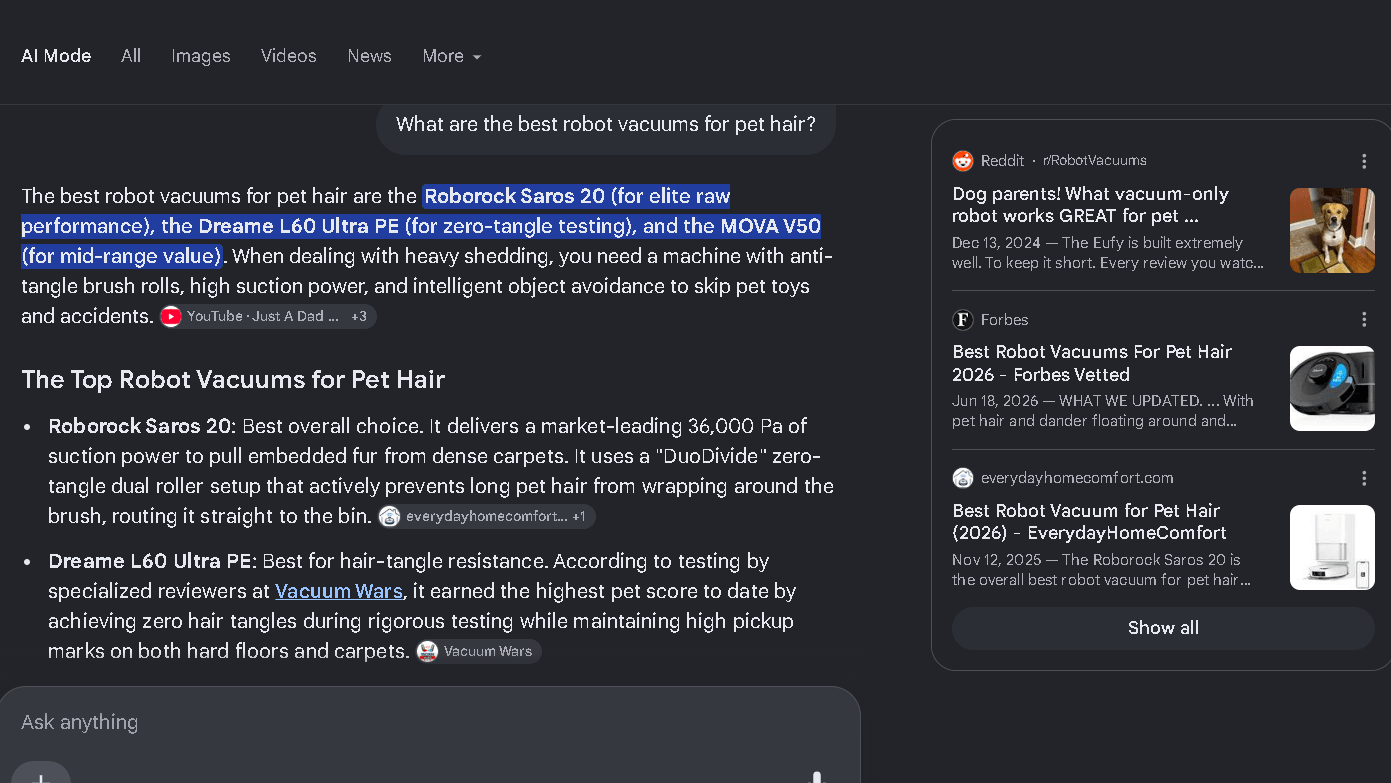Select the News tab

tap(369, 56)
